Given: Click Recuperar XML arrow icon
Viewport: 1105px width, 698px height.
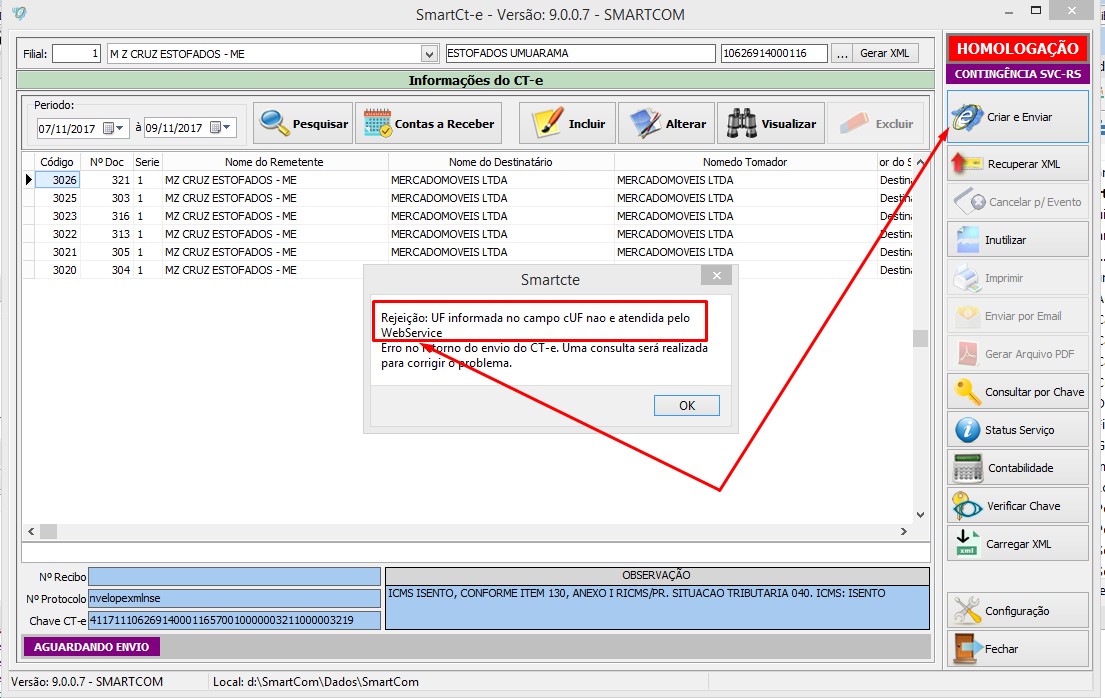Looking at the screenshot, I should coord(967,164).
